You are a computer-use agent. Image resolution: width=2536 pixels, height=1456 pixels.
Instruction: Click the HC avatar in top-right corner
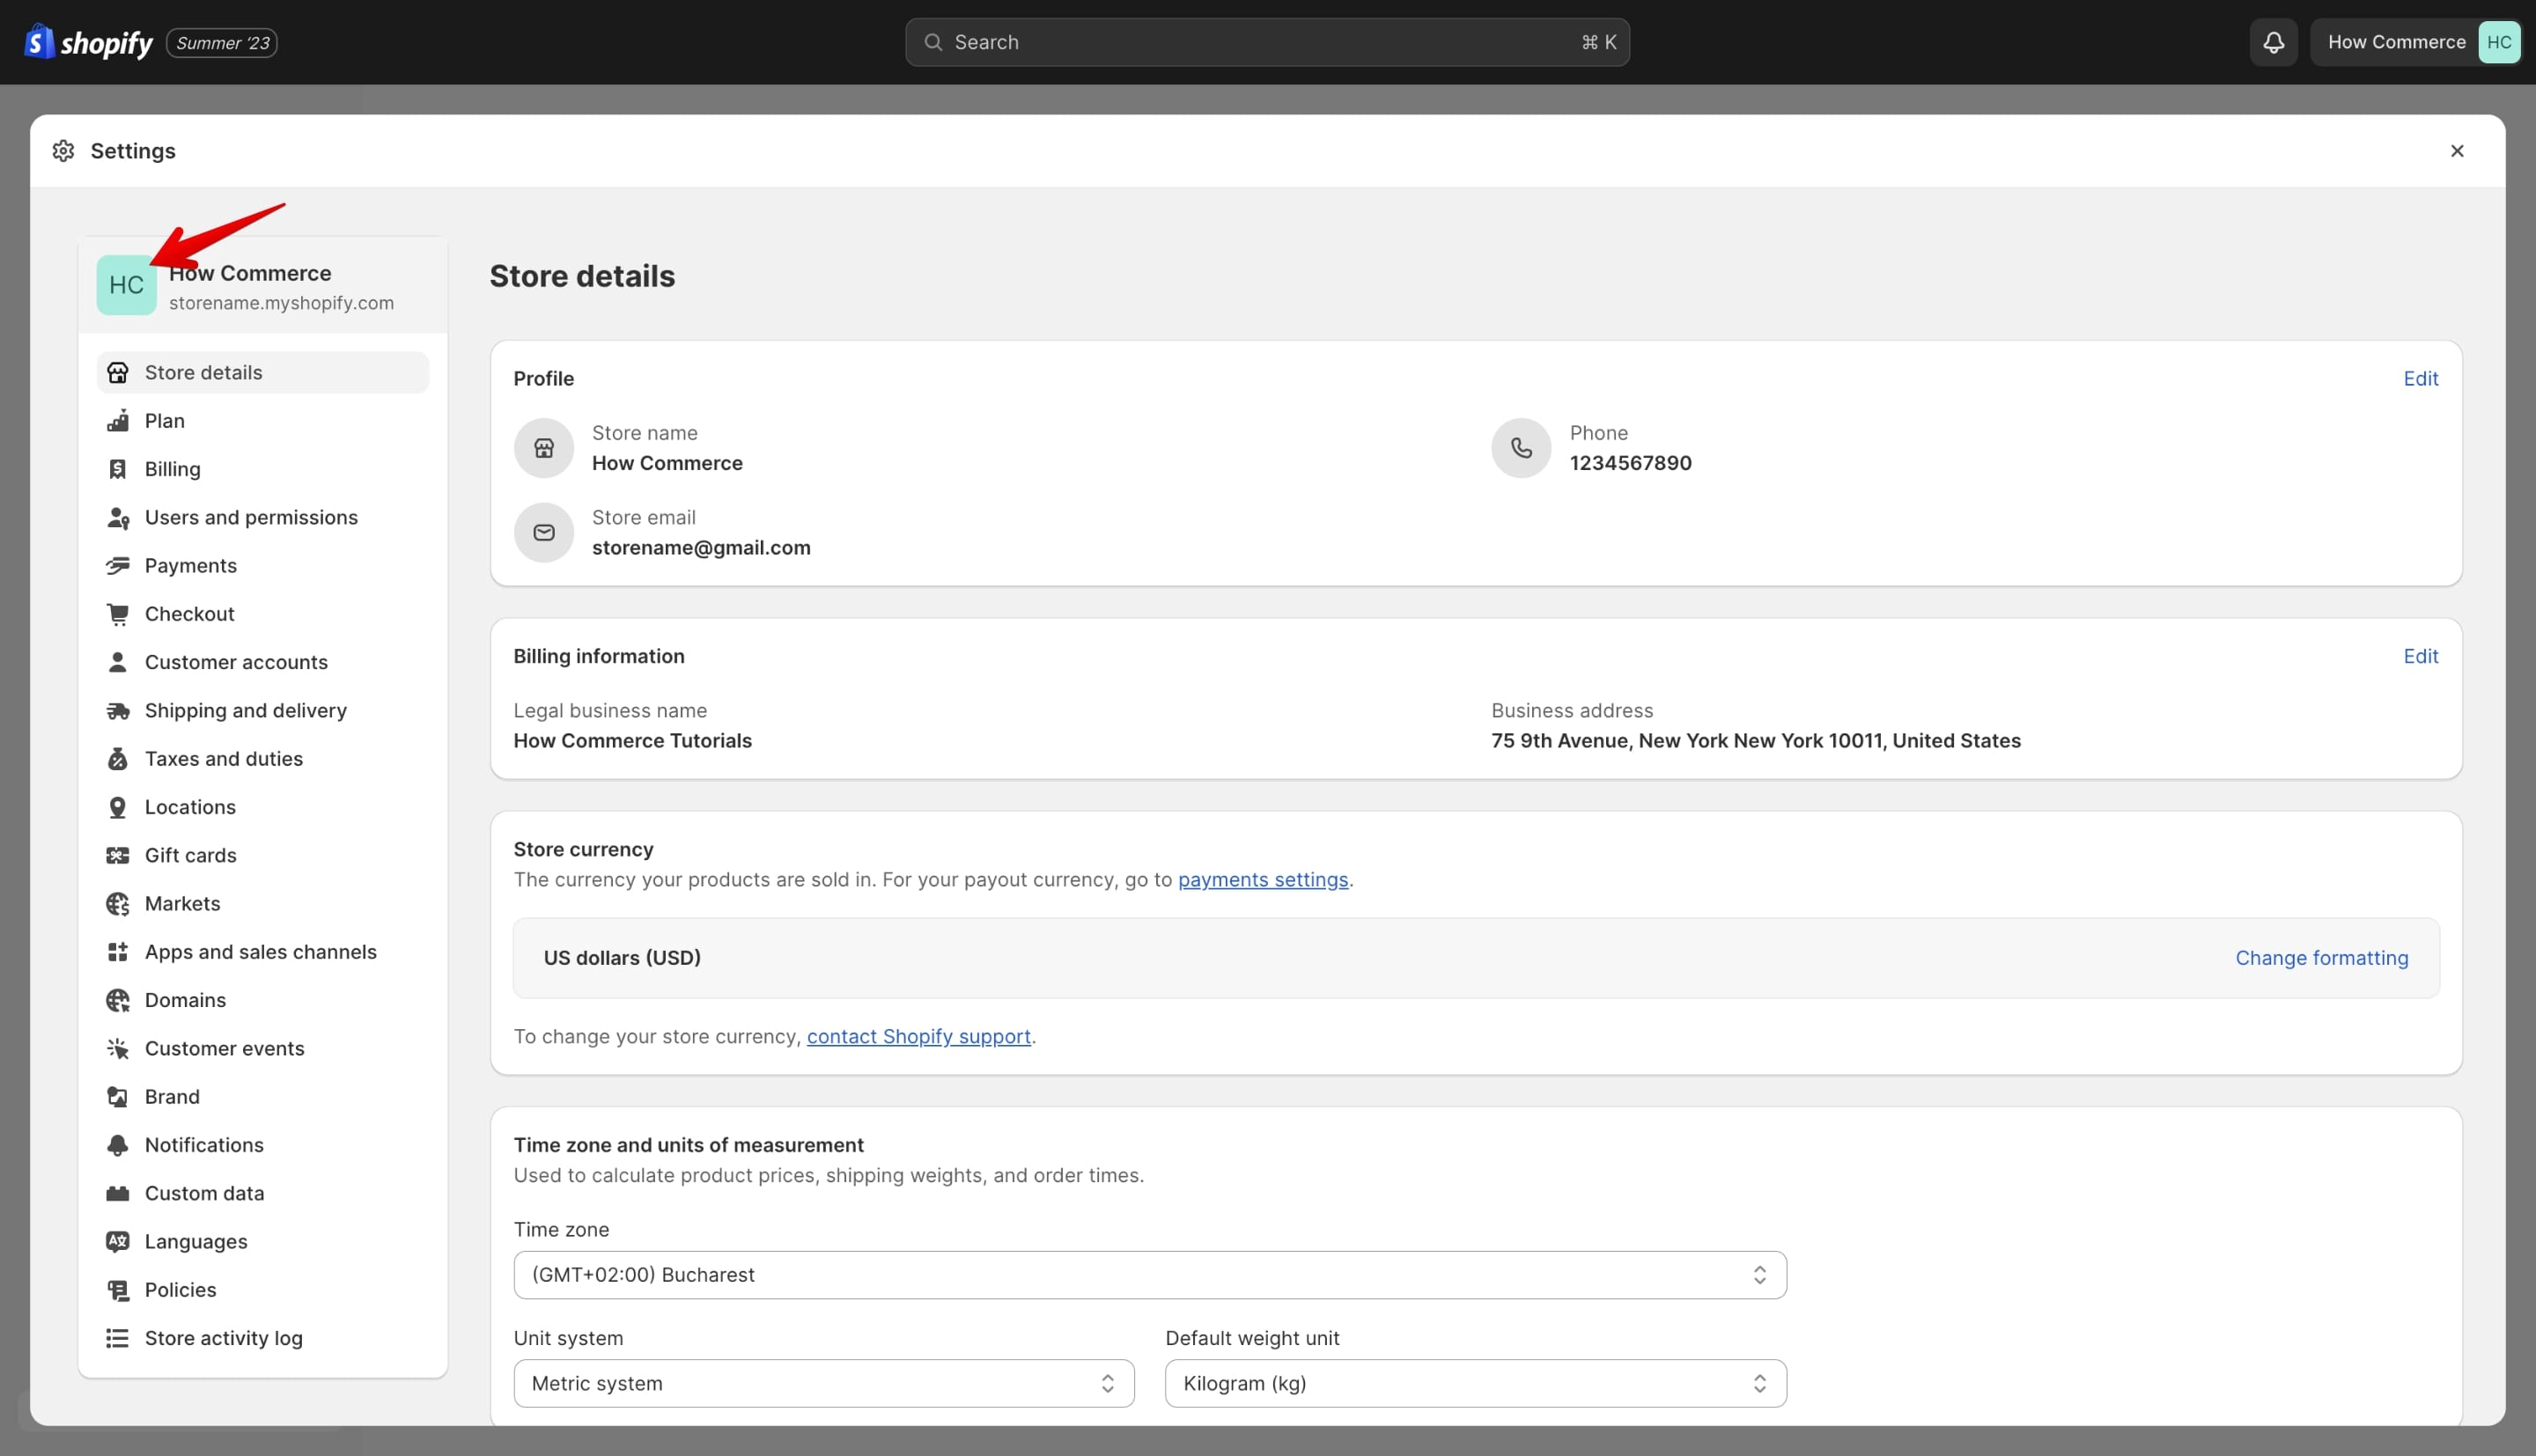[x=2498, y=42]
